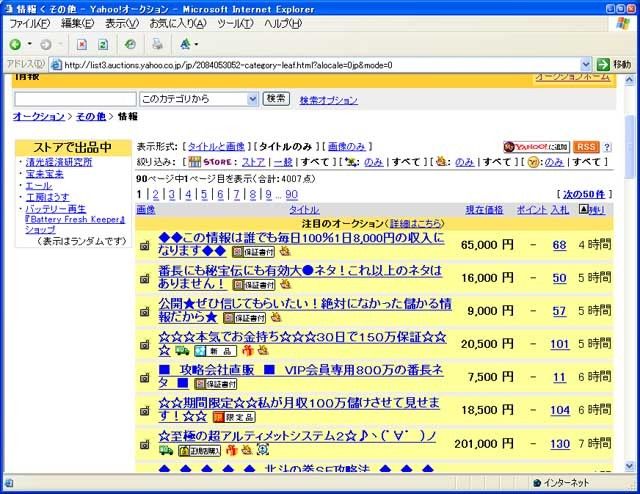The height and width of the screenshot is (494, 640).
Task: Click the browser Forward button
Action: [45, 44]
